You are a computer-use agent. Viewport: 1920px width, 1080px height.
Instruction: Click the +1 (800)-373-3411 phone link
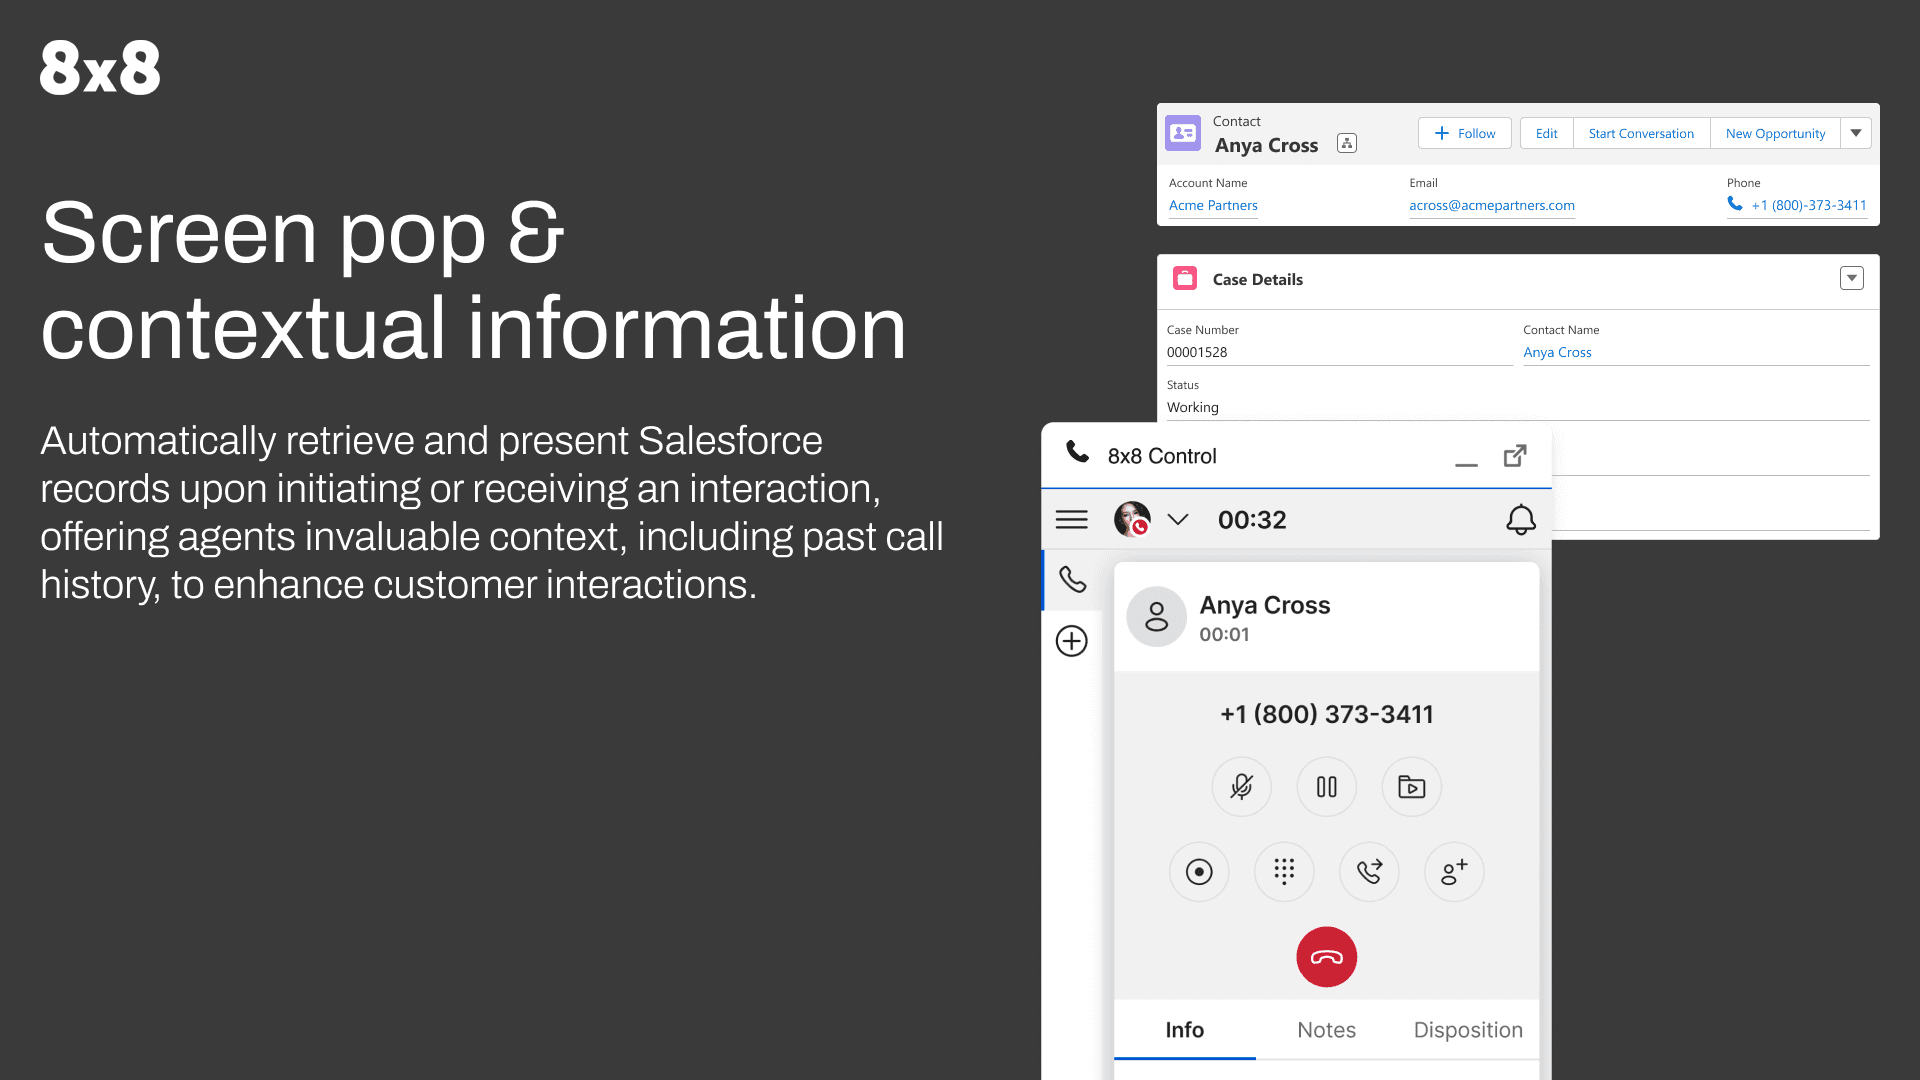(x=1809, y=205)
